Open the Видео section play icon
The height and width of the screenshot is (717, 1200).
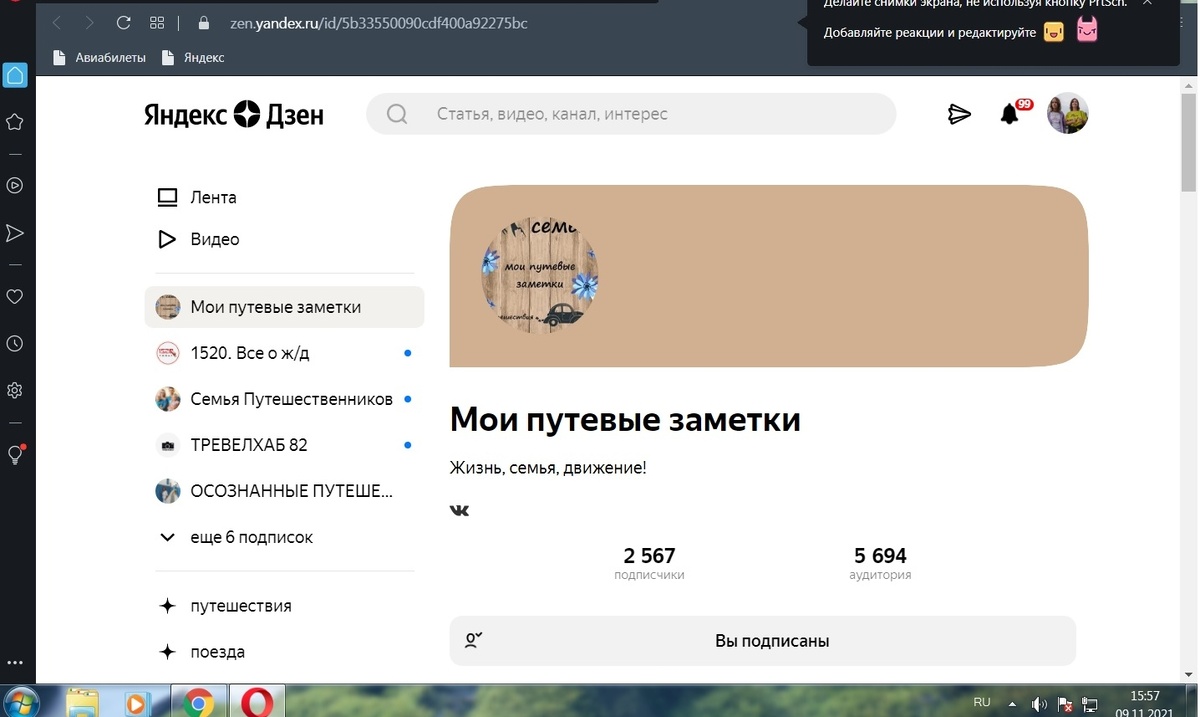tap(166, 239)
